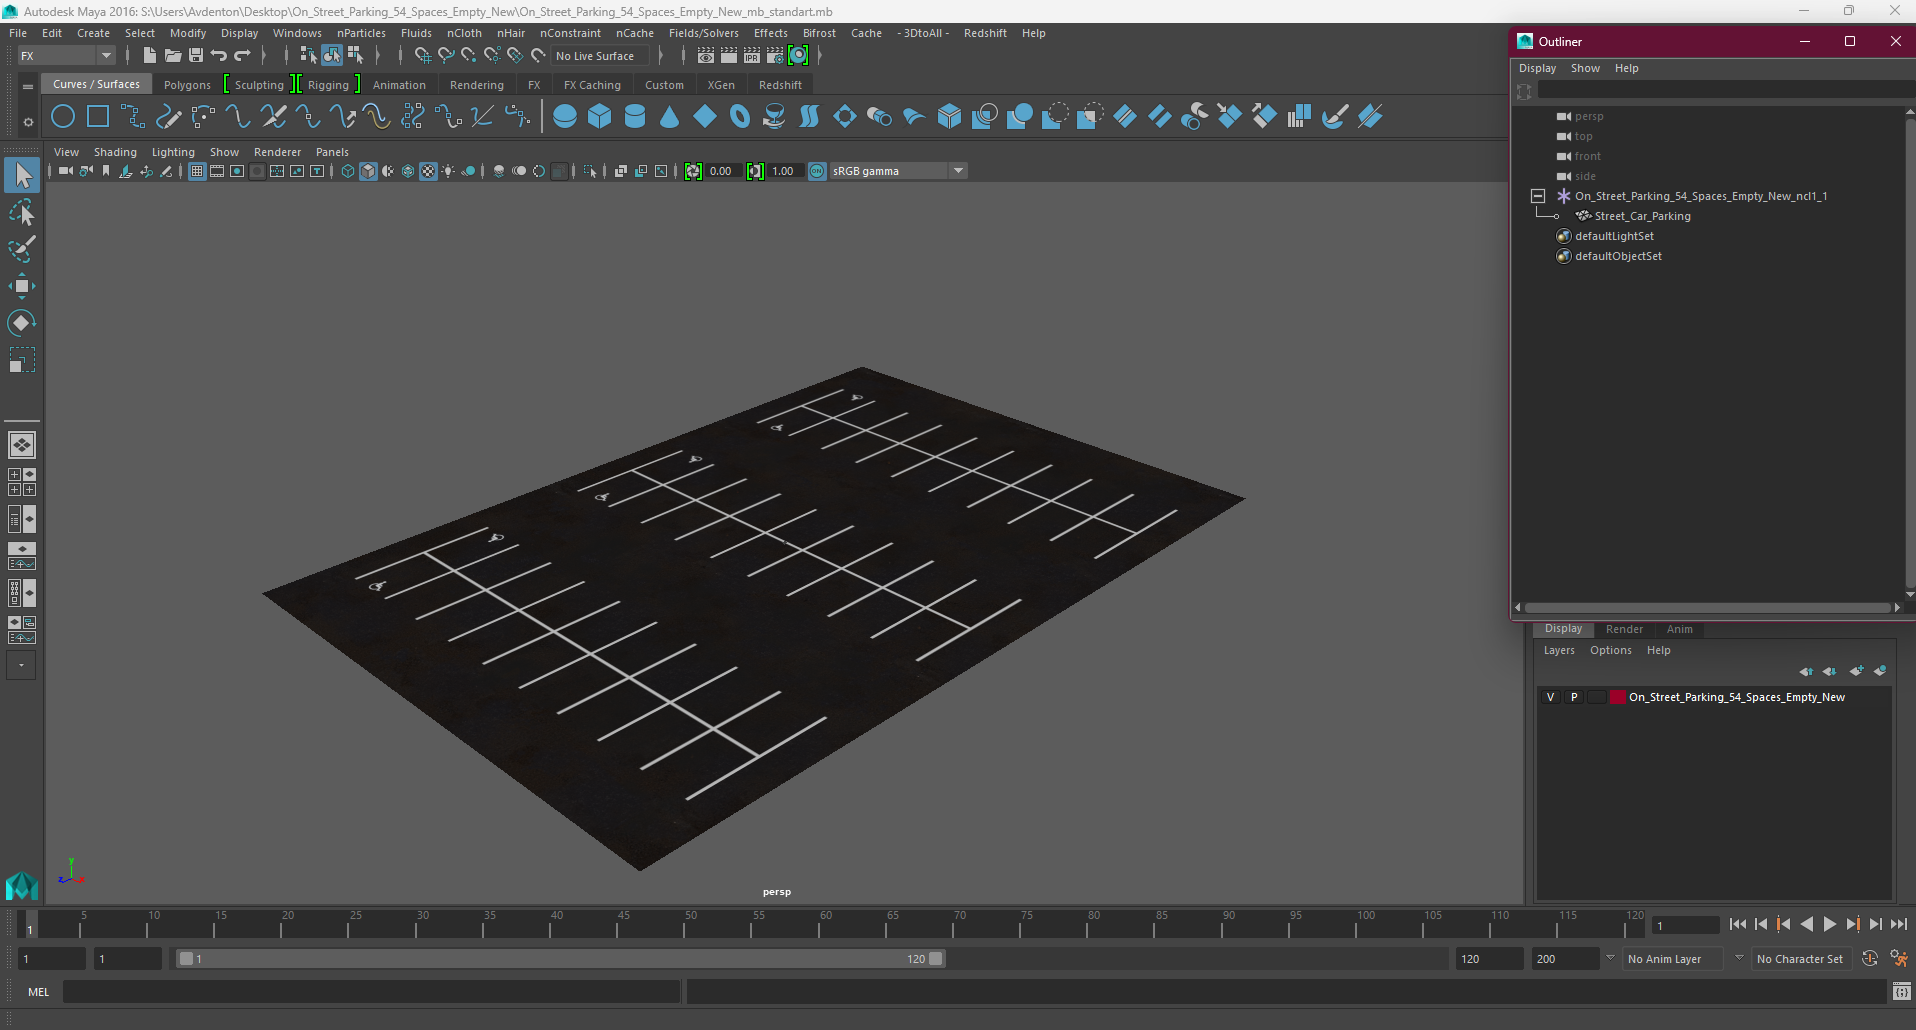The image size is (1916, 1030).
Task: Click the Save Scene disk icon
Action: [196, 56]
